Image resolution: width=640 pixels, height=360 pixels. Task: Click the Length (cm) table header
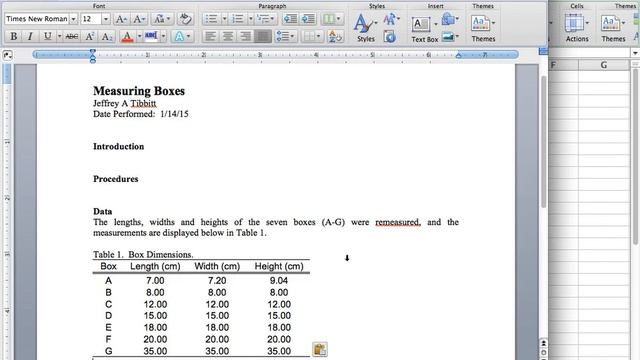click(155, 267)
